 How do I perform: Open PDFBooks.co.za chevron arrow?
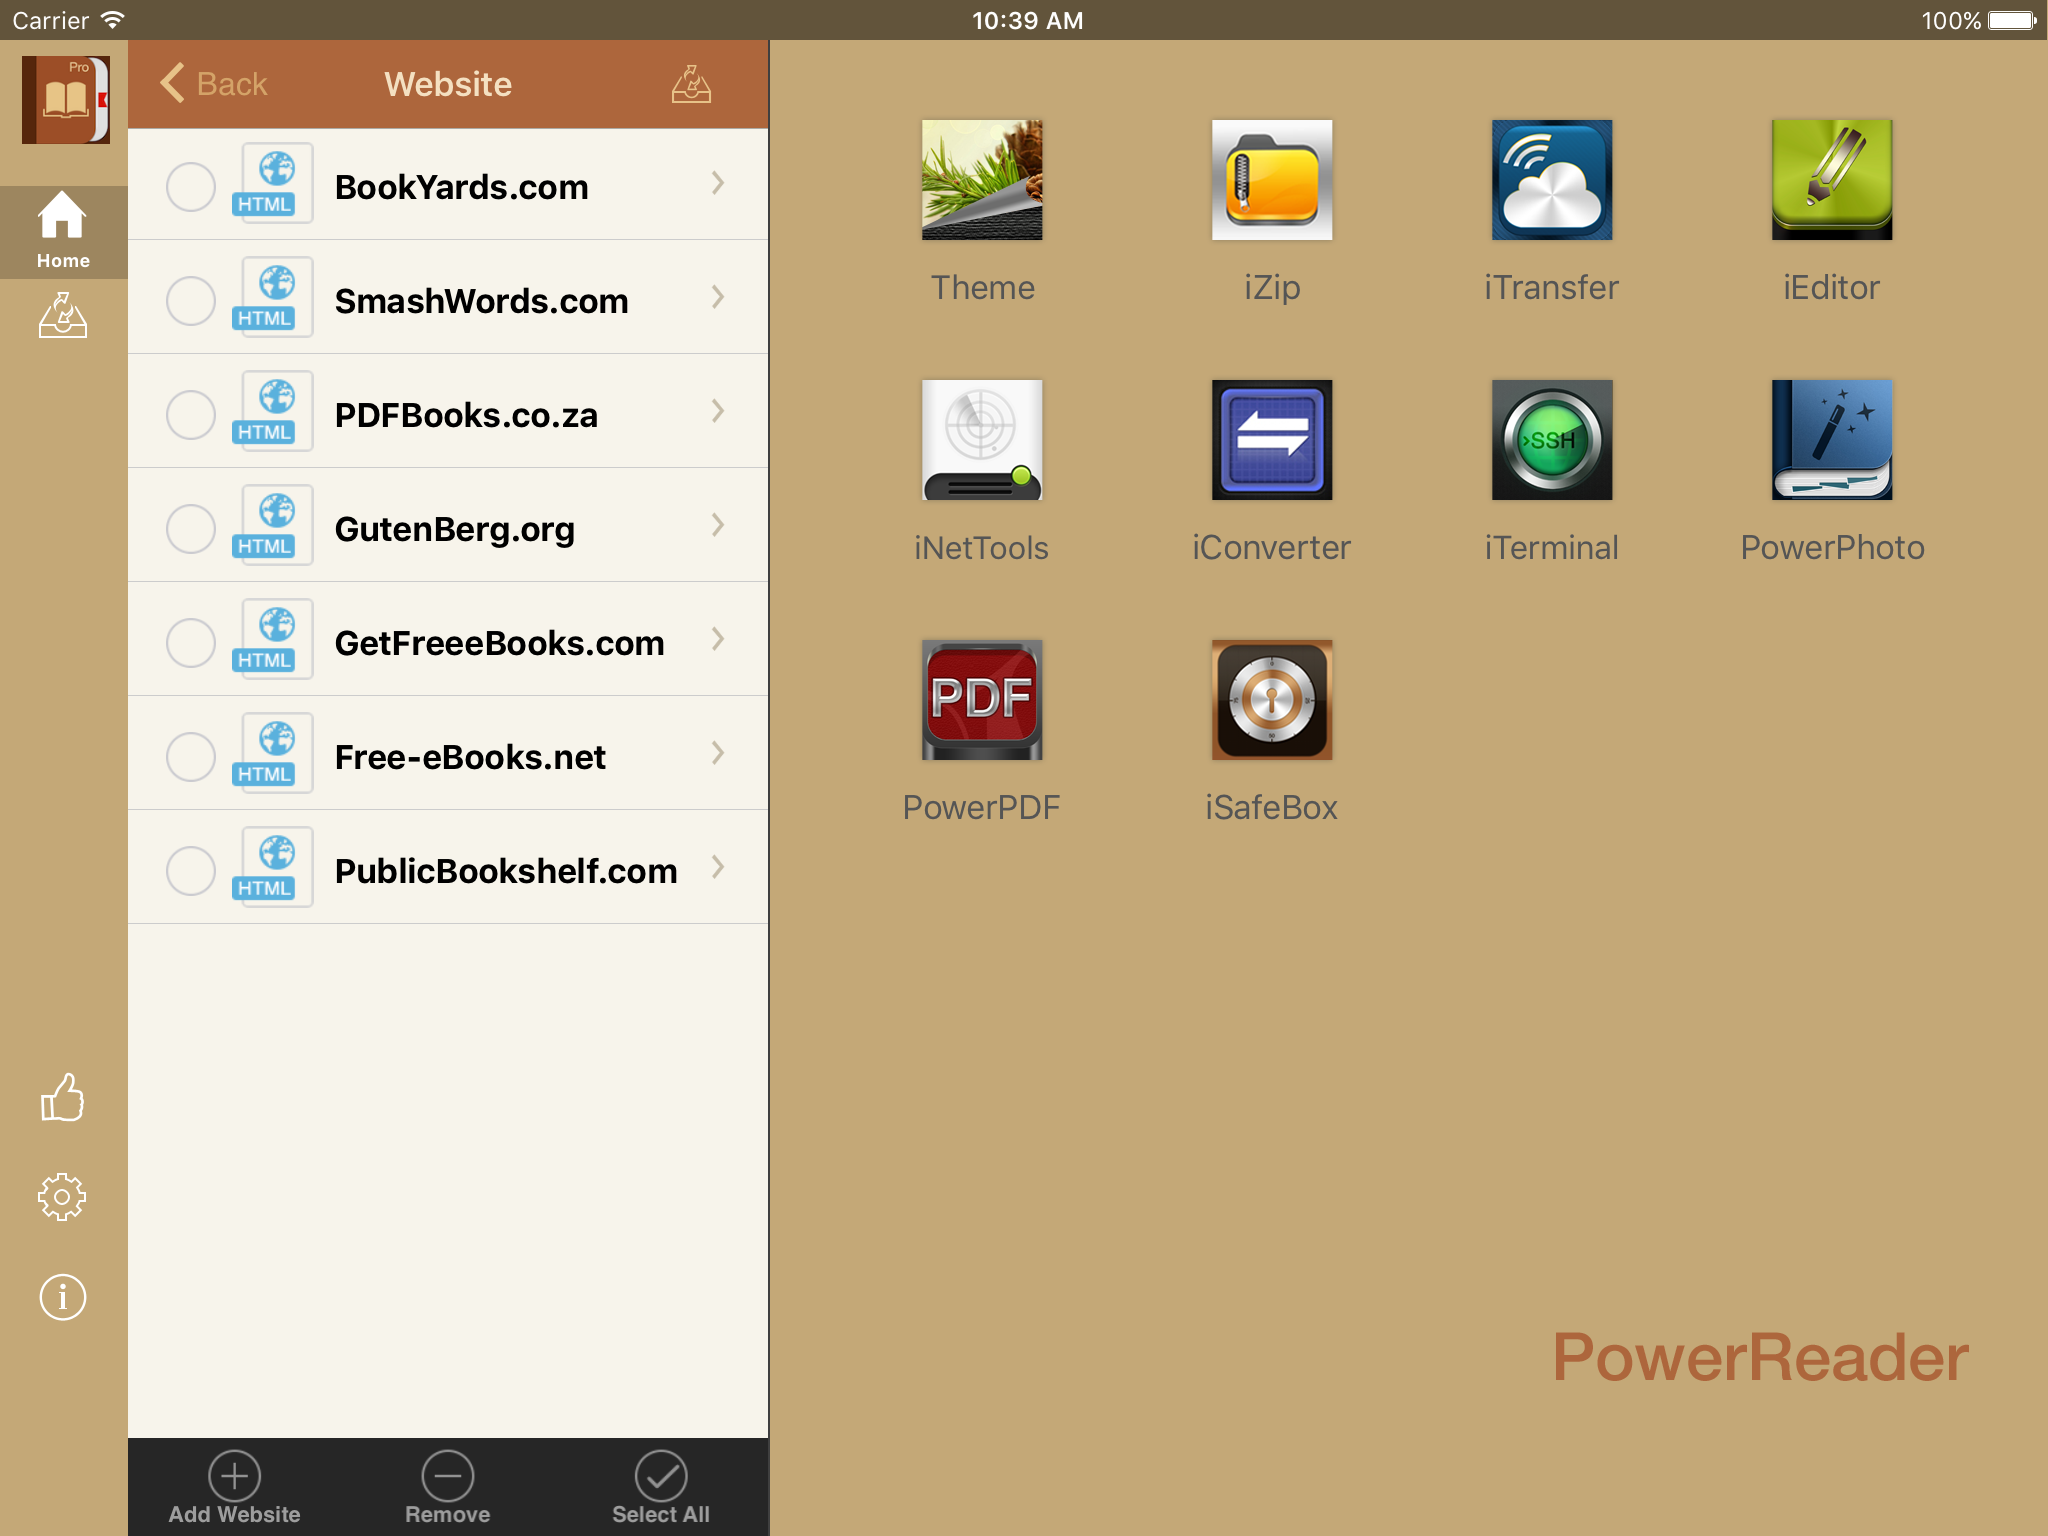pyautogui.click(x=717, y=412)
